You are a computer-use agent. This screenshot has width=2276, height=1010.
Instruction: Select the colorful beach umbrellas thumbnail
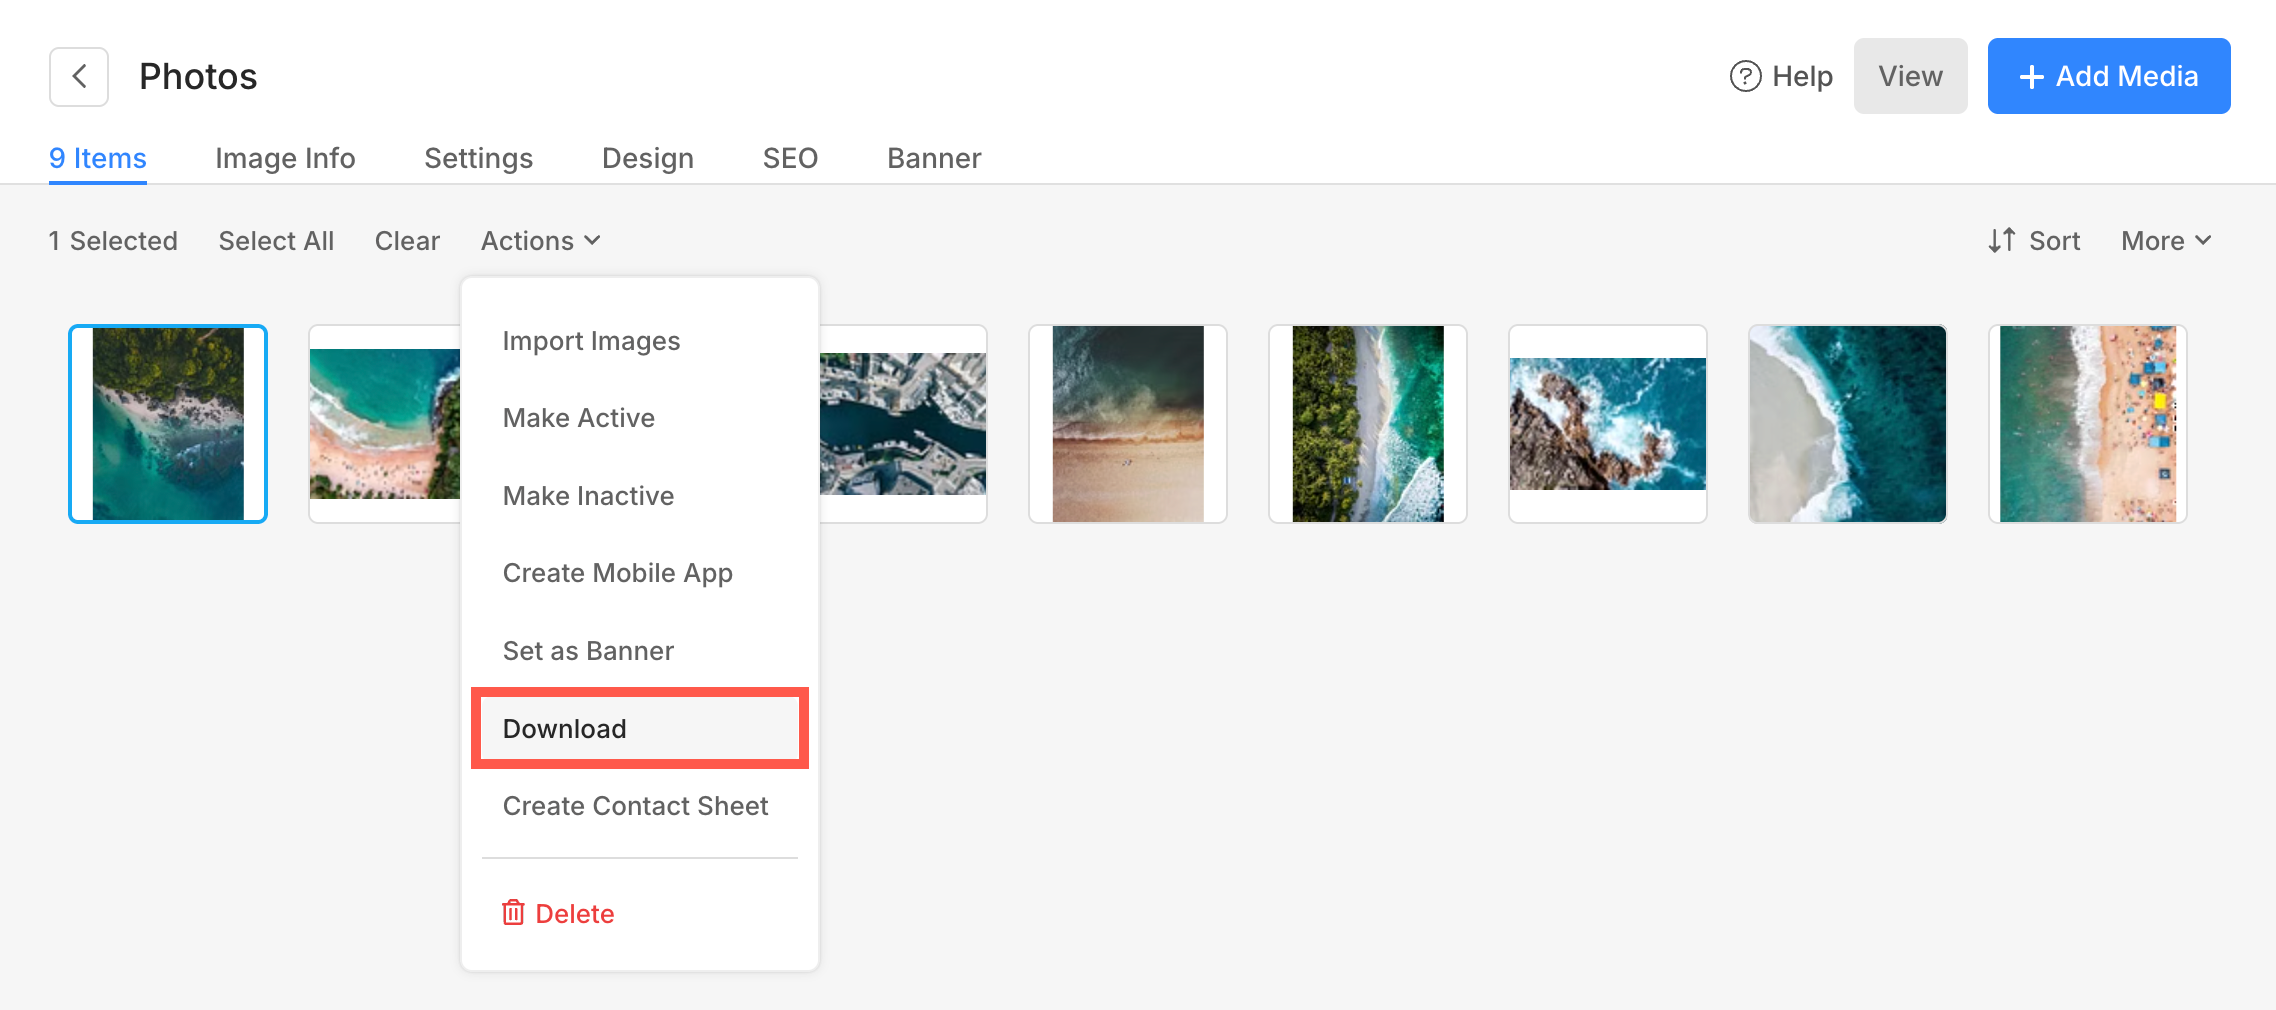[2087, 423]
